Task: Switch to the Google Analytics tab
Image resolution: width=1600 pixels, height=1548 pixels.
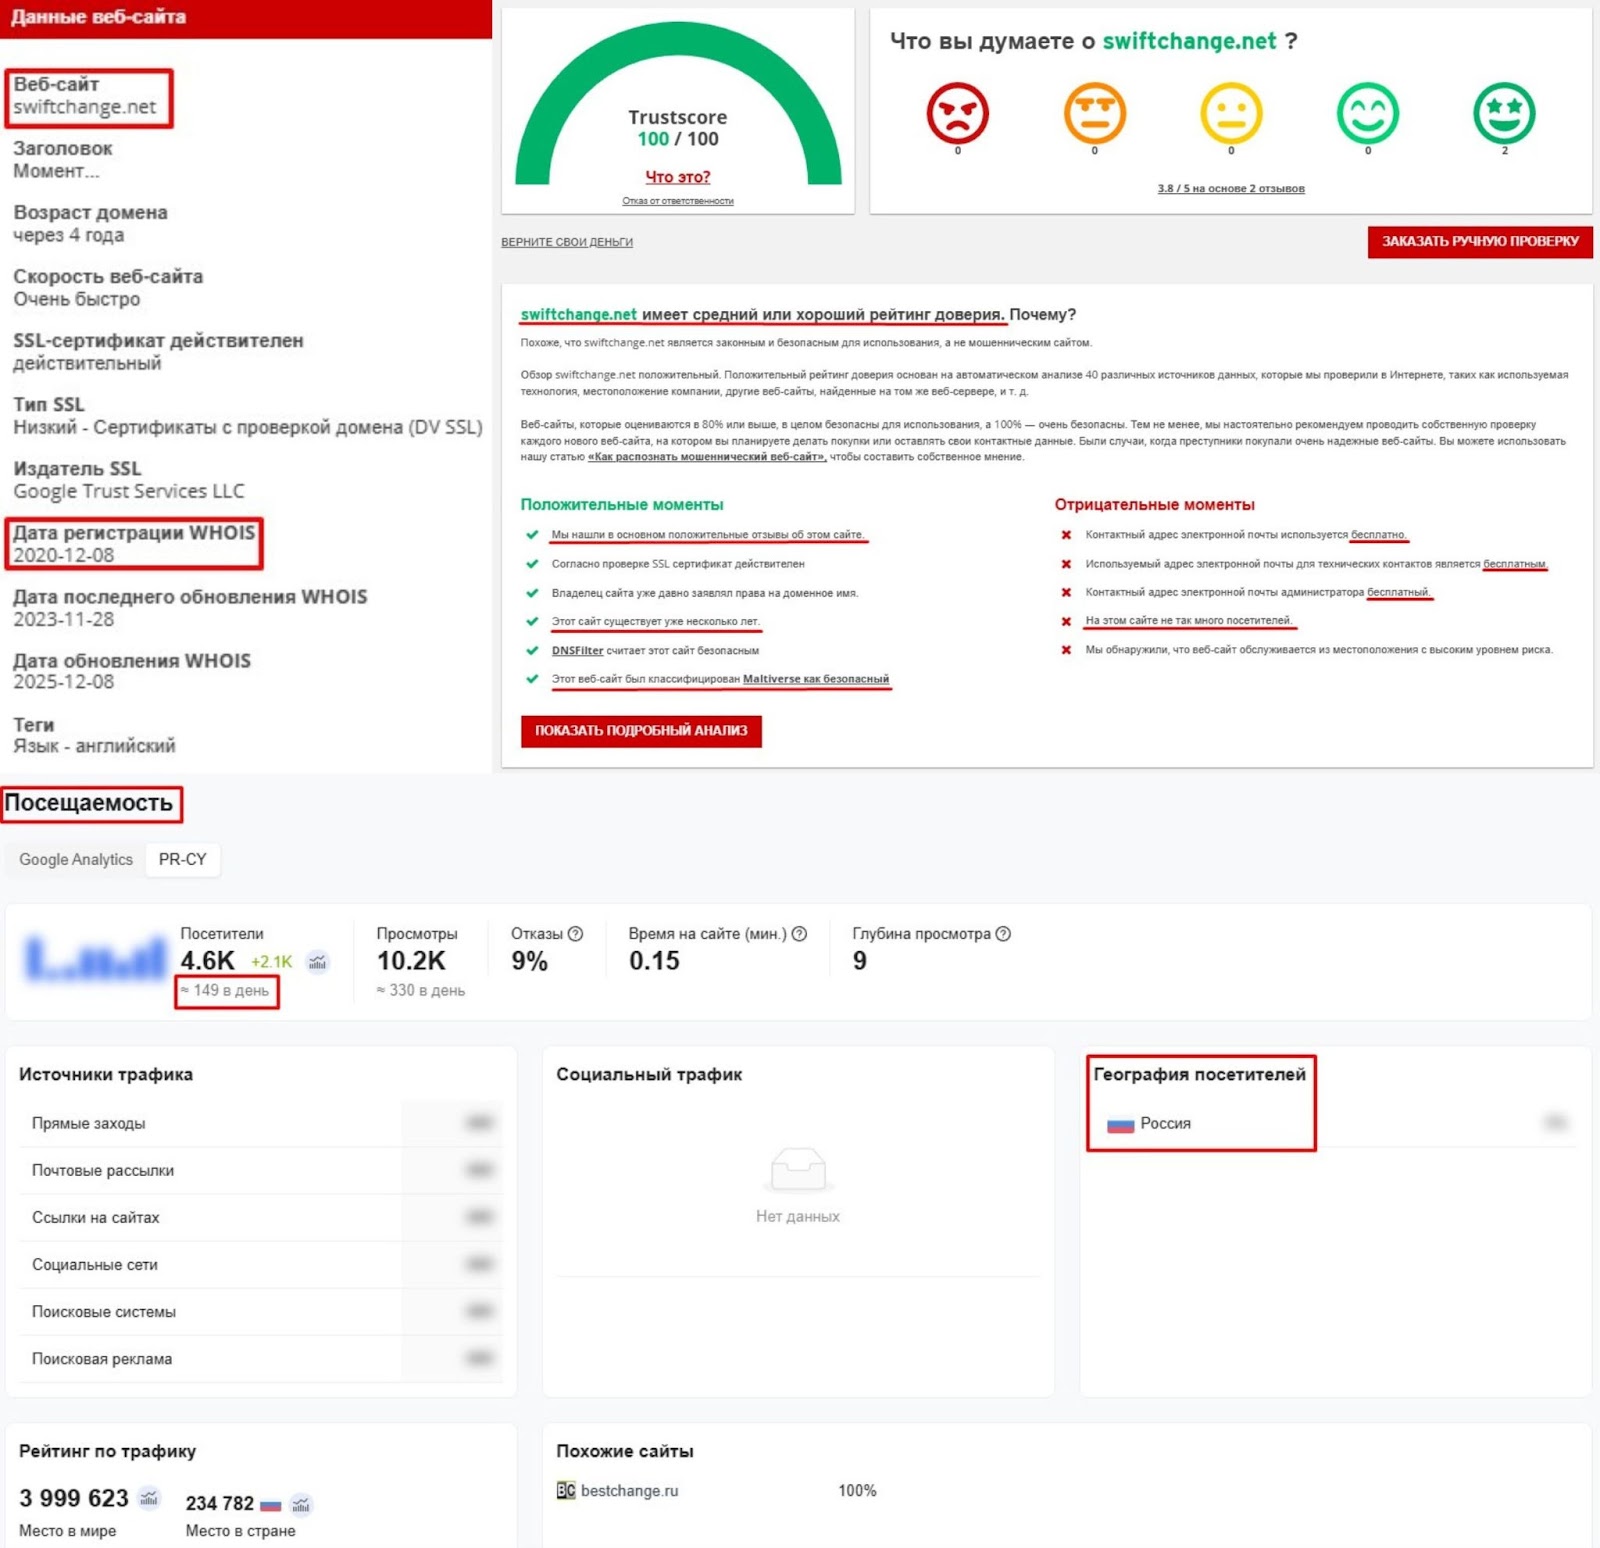Action: click(76, 860)
